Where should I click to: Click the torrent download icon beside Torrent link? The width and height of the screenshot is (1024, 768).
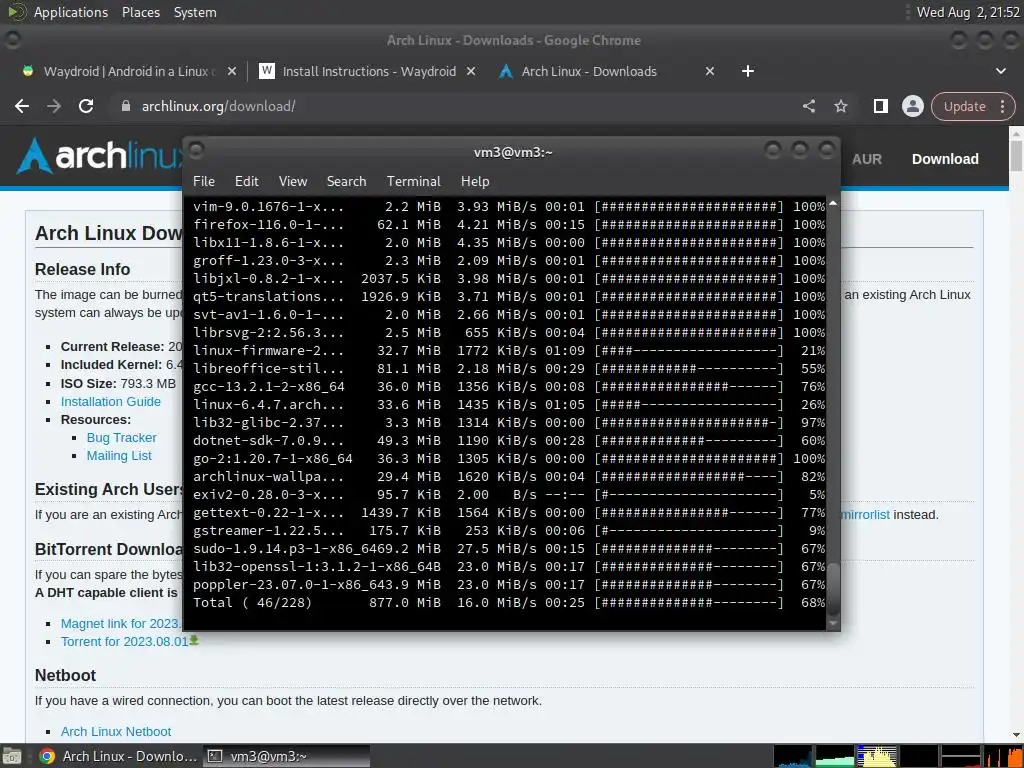coord(194,641)
